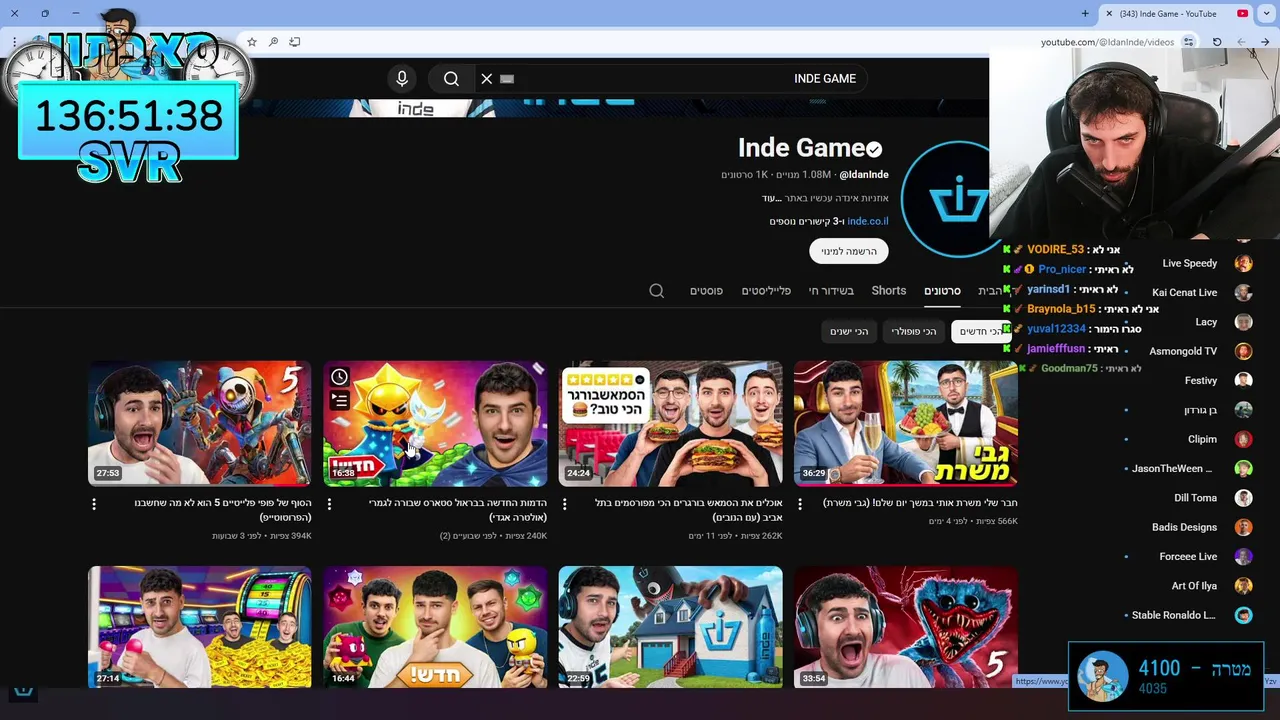Screen dimensions: 1280x720
Task: Click the verified badge beside Inde Game
Action: tap(874, 149)
